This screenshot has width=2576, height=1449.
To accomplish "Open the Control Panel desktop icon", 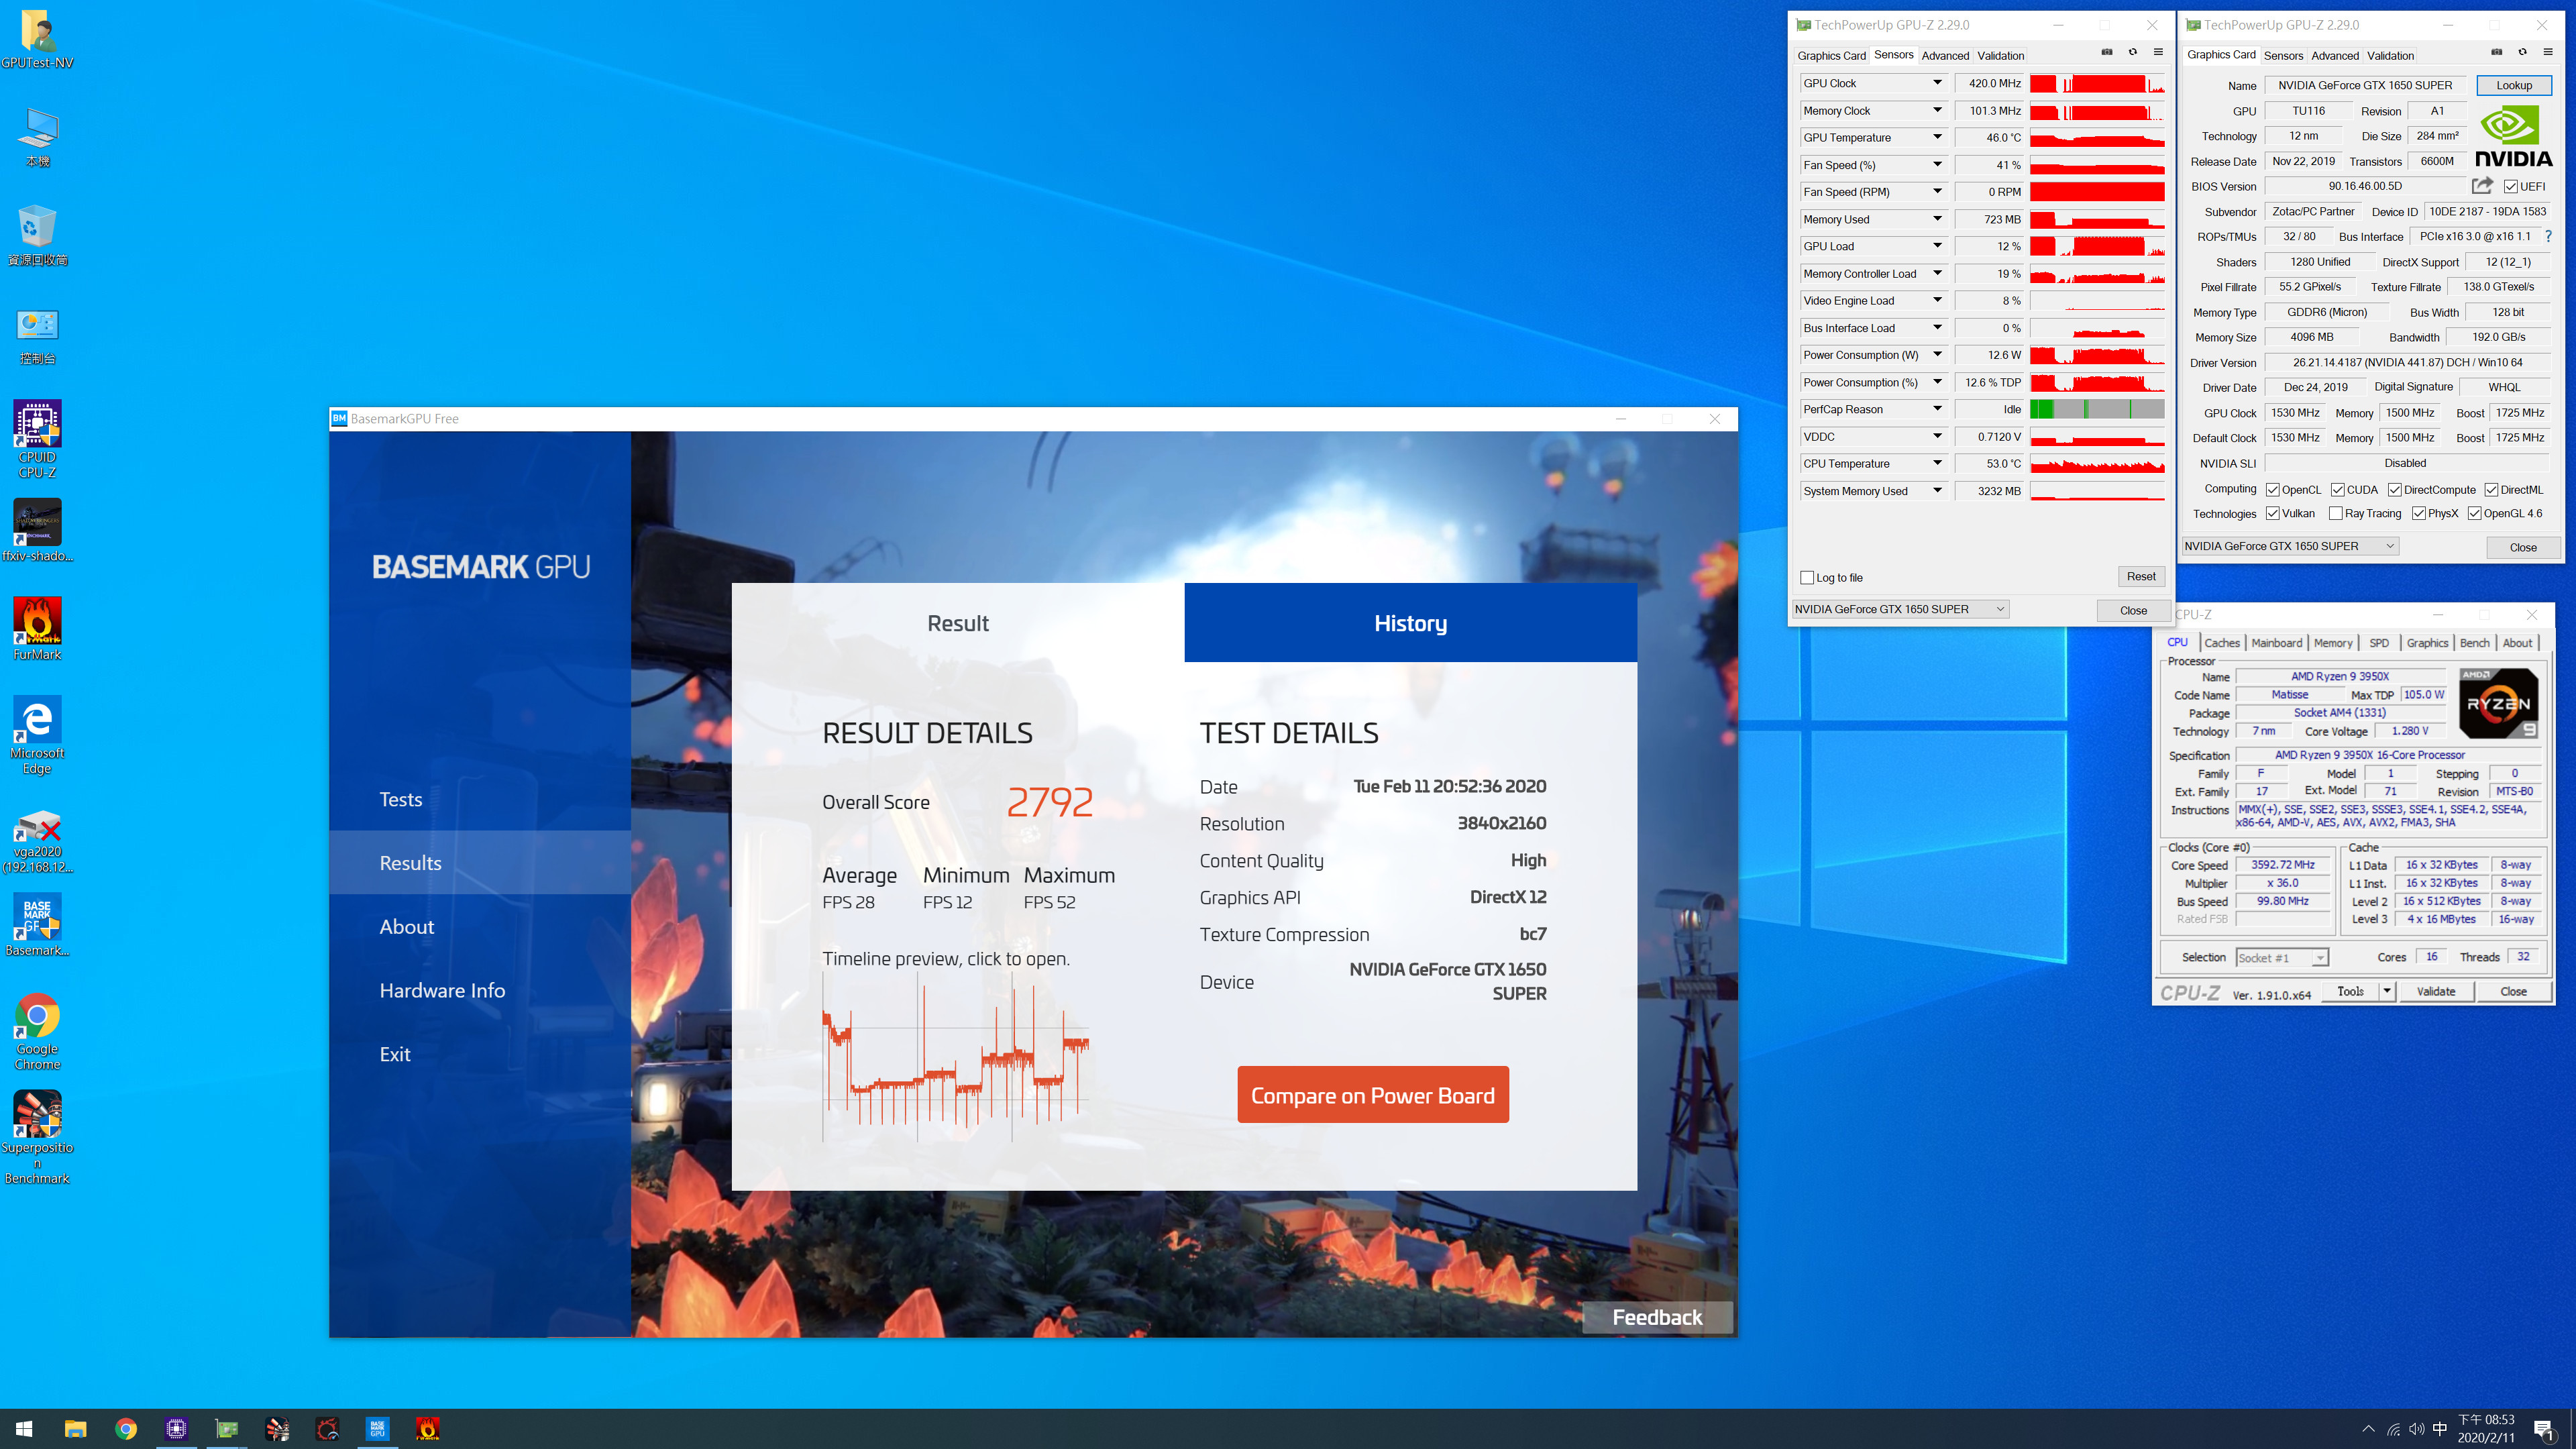I will pos(37,335).
